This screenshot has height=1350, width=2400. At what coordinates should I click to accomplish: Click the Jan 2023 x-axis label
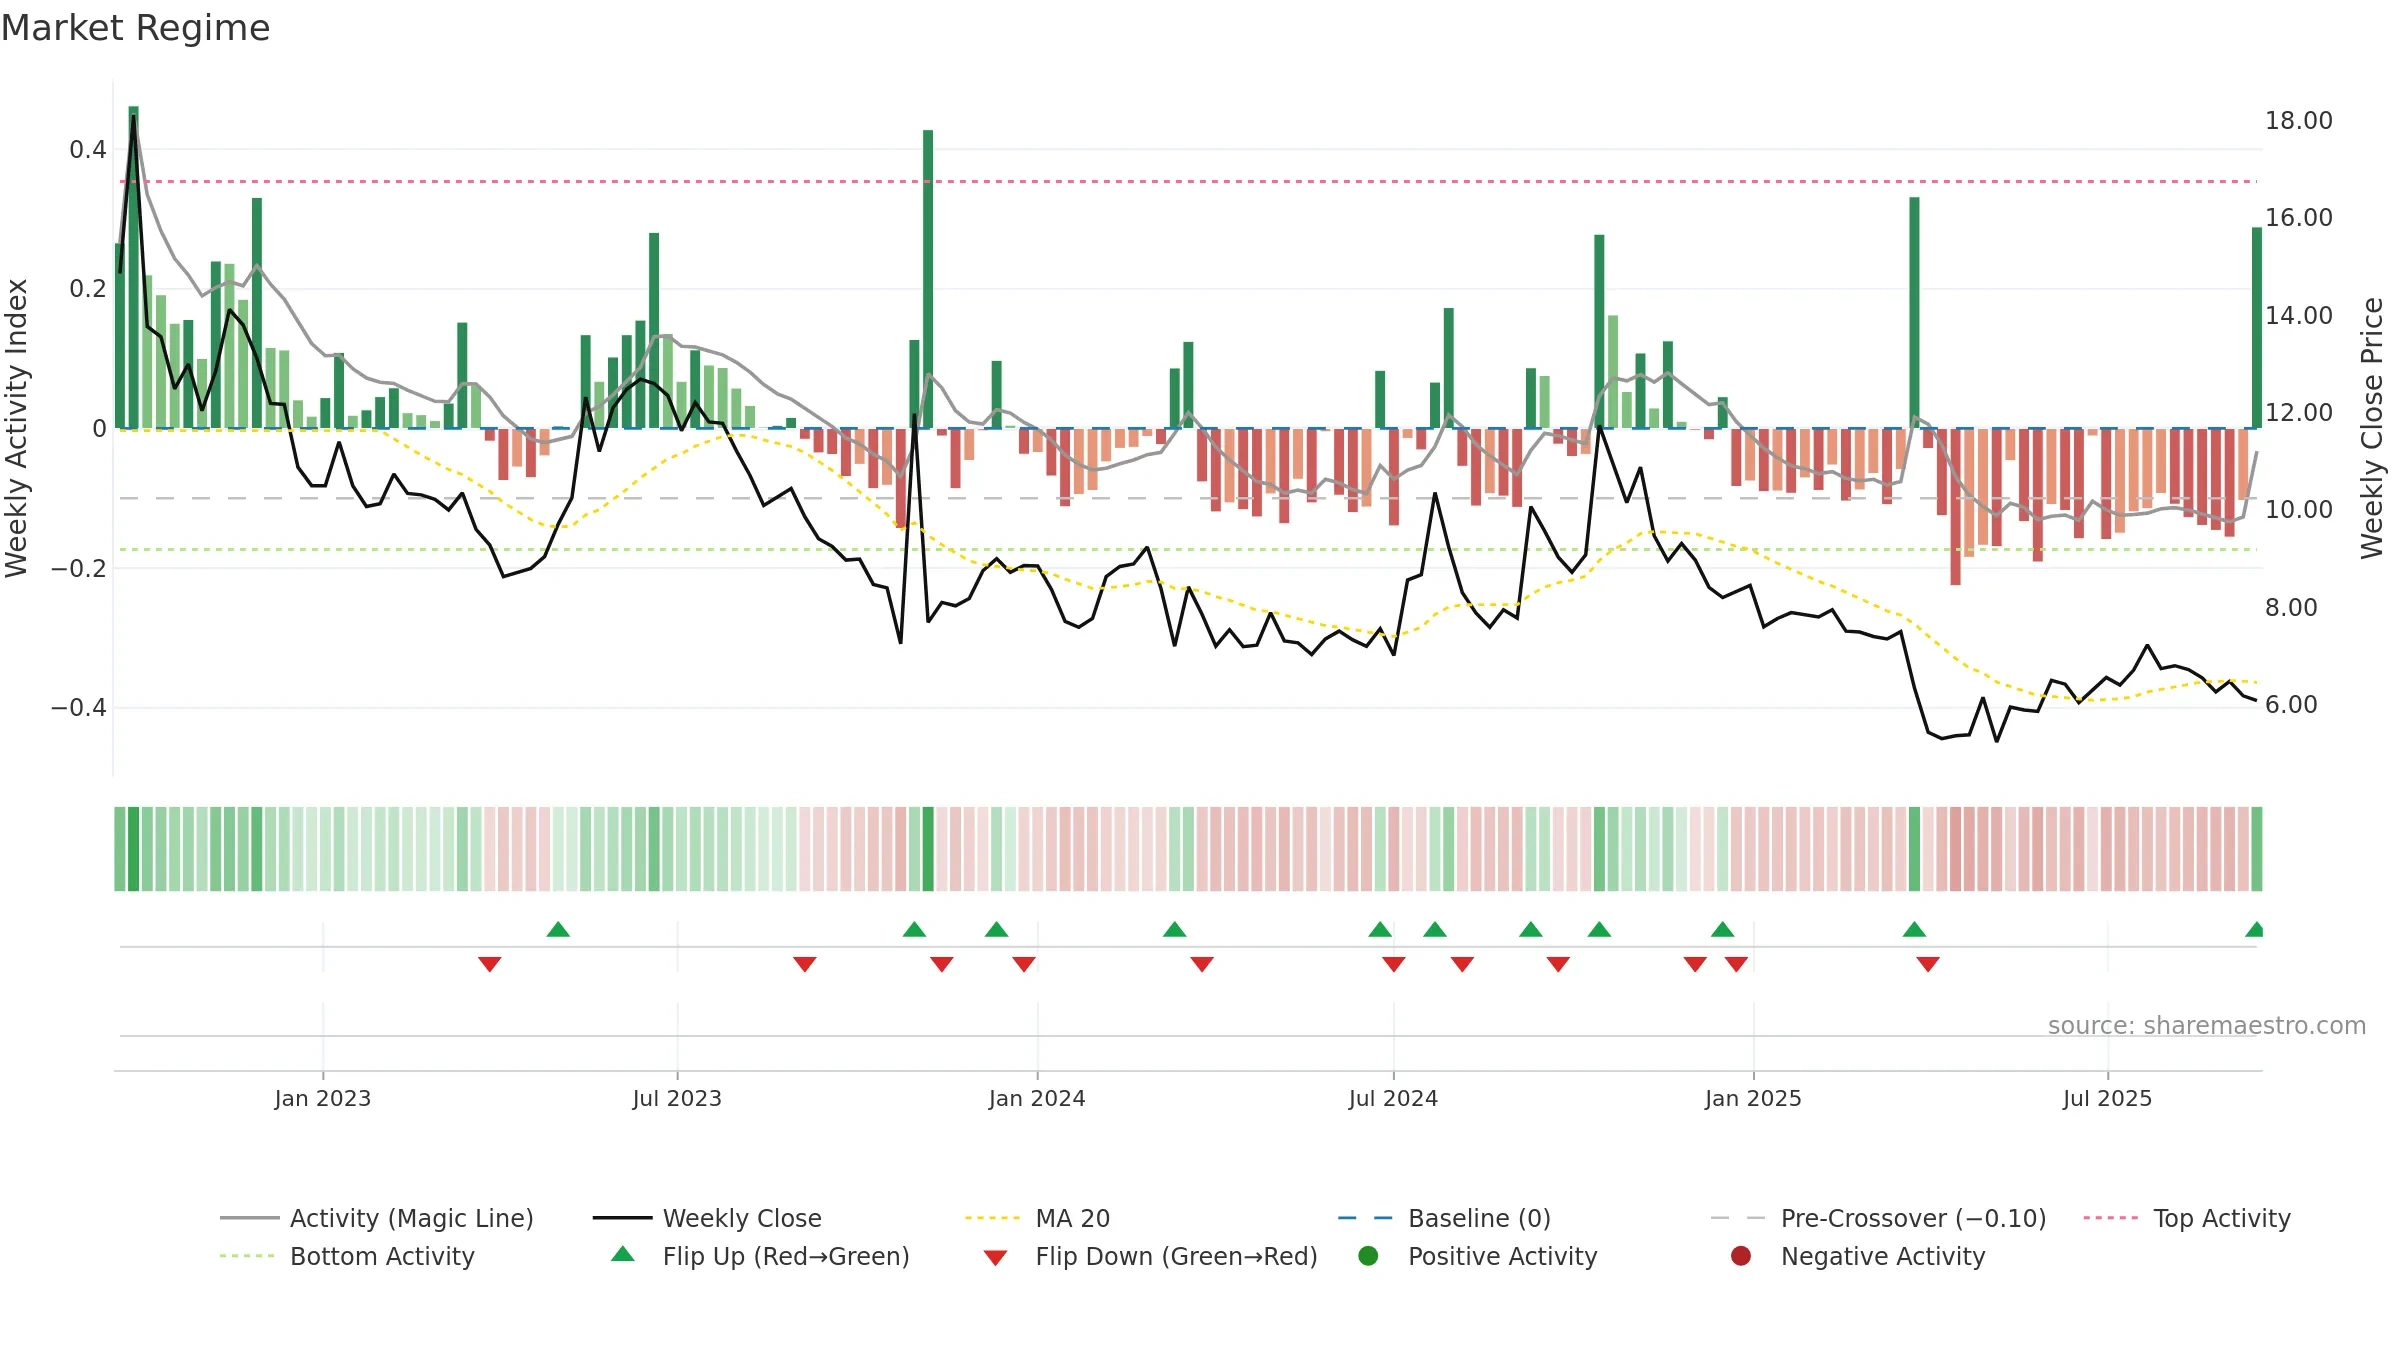(x=323, y=1098)
